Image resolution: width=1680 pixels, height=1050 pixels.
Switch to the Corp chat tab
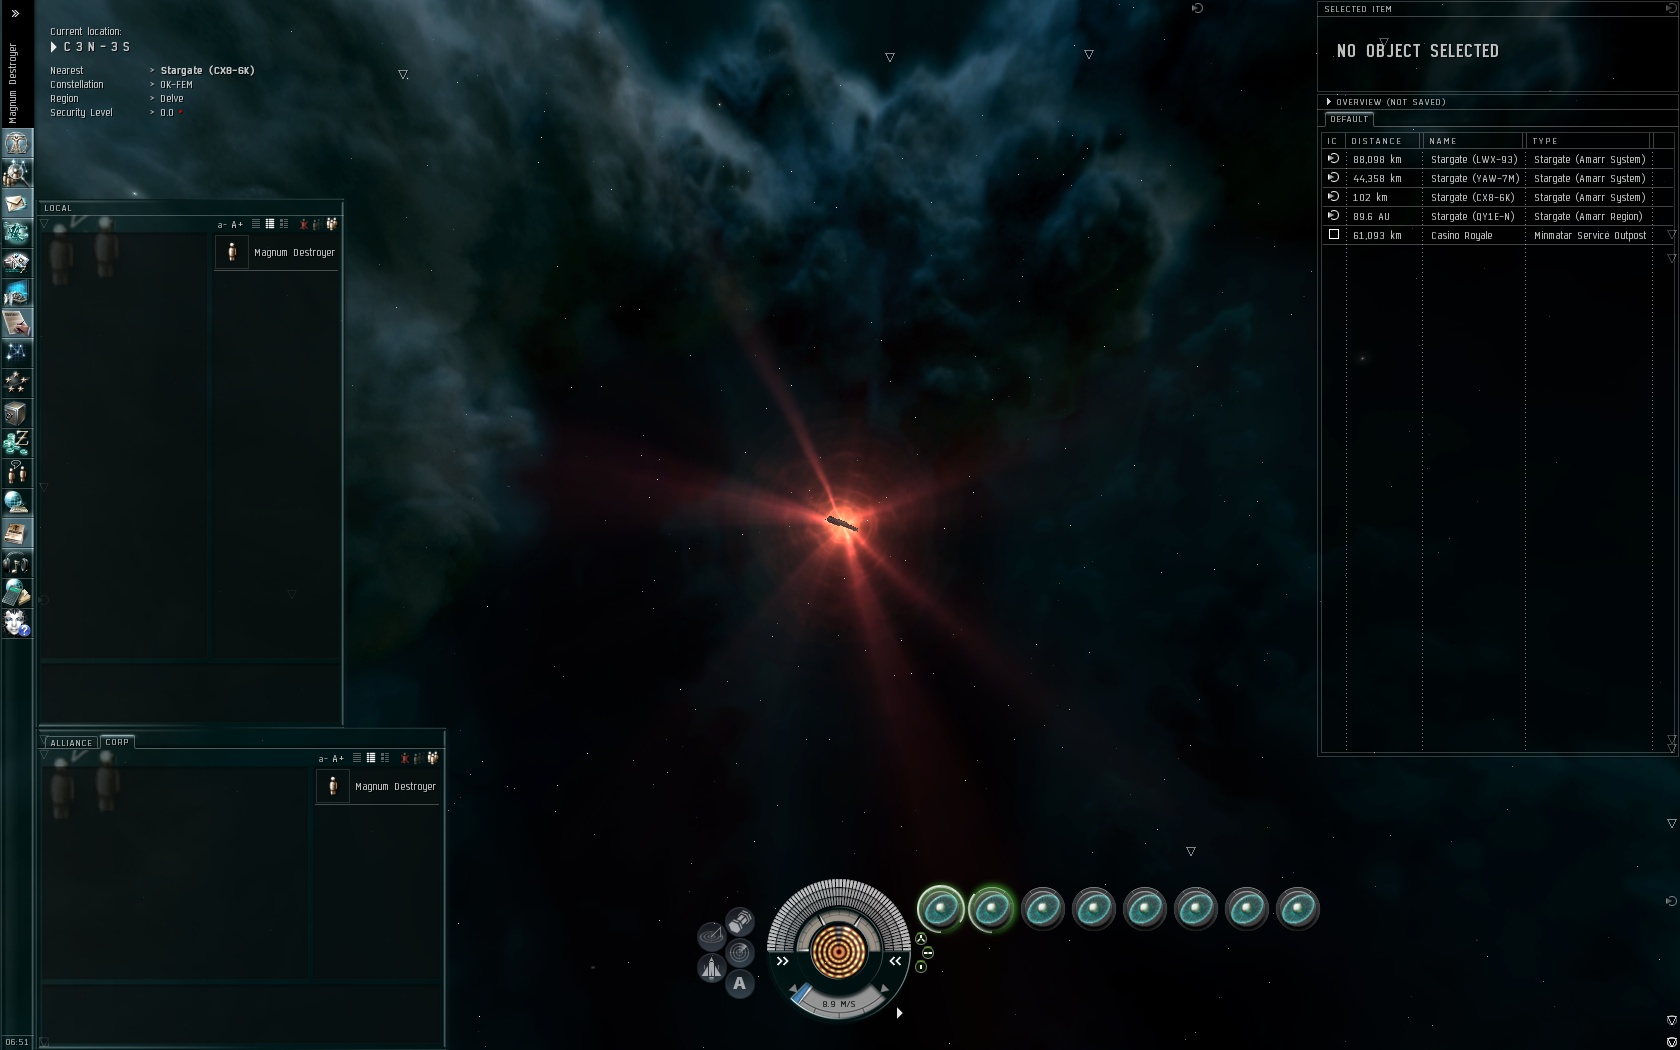[117, 742]
